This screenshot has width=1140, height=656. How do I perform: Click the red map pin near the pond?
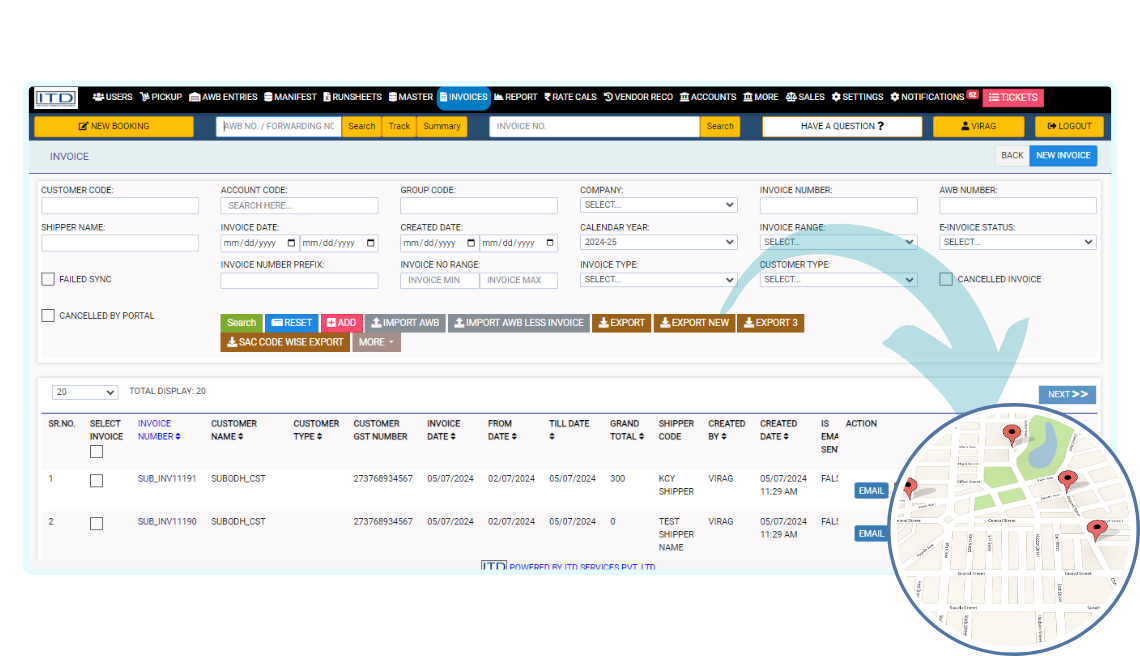1011,434
